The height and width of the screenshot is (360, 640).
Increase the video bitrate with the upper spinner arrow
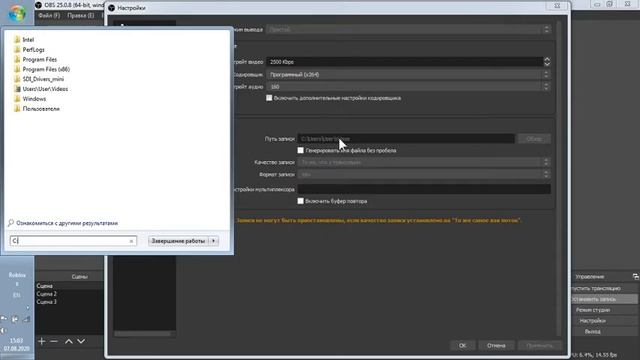pyautogui.click(x=547, y=60)
